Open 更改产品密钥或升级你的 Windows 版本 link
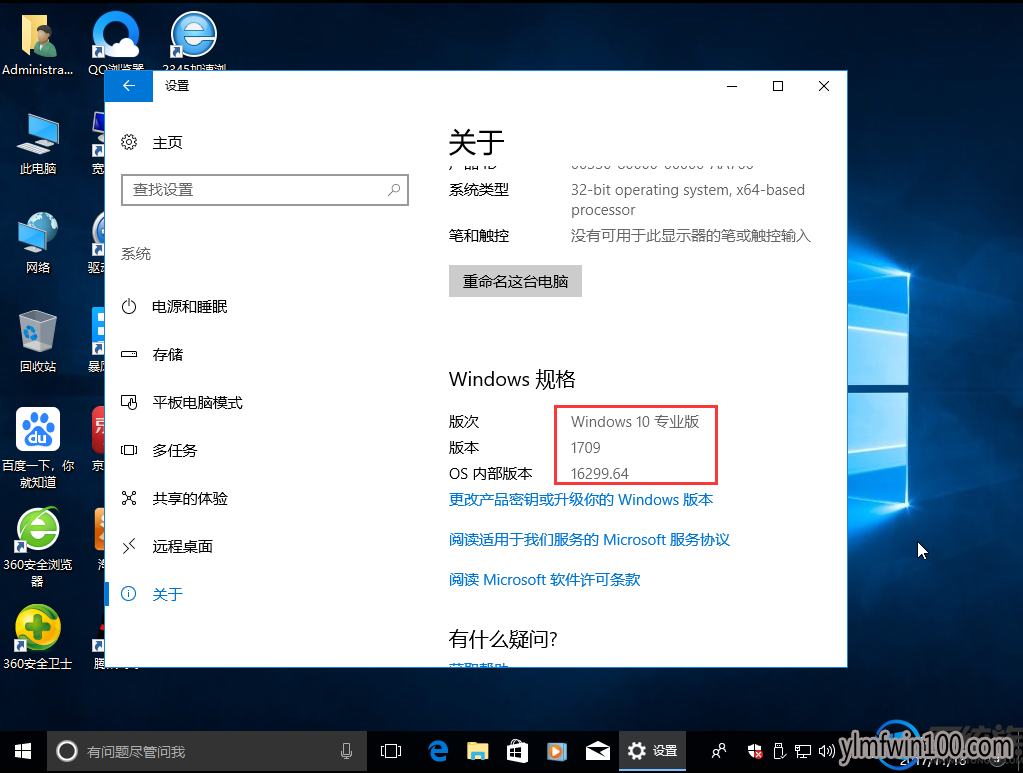The width and height of the screenshot is (1023, 773). coord(581,500)
